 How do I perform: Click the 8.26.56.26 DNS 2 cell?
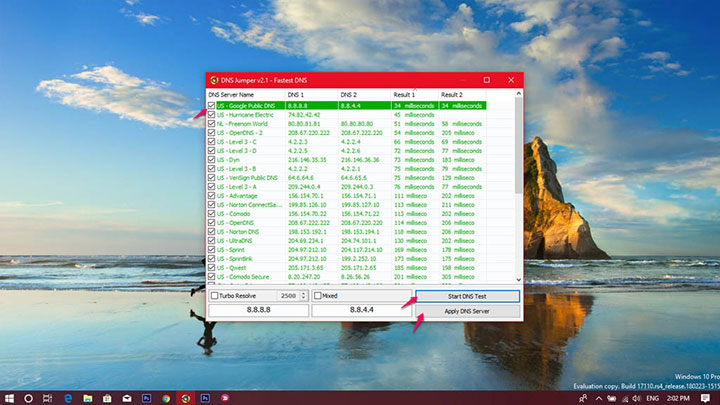[356, 276]
